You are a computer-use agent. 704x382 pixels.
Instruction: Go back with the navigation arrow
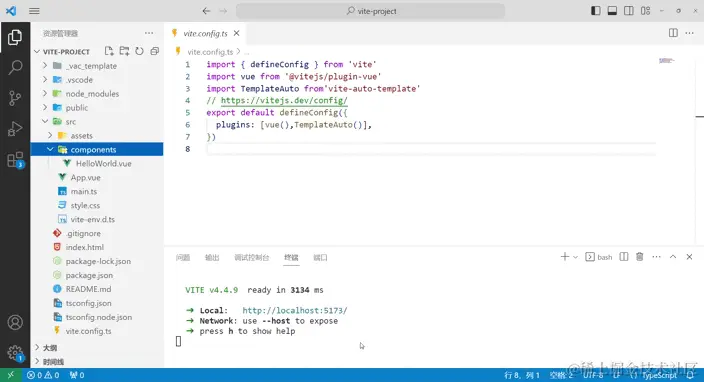pos(206,11)
